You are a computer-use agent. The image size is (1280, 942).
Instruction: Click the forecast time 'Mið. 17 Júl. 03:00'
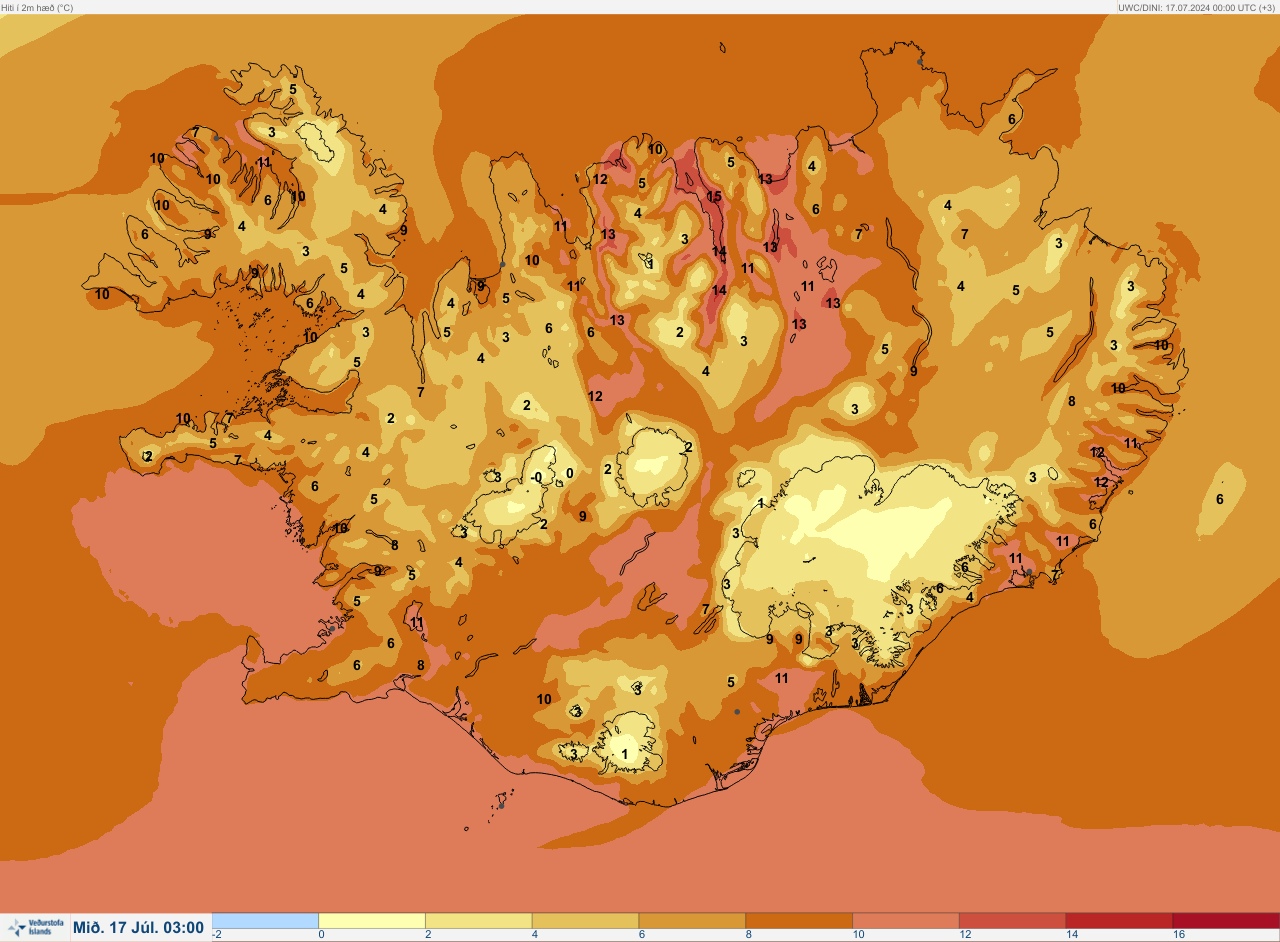point(138,927)
